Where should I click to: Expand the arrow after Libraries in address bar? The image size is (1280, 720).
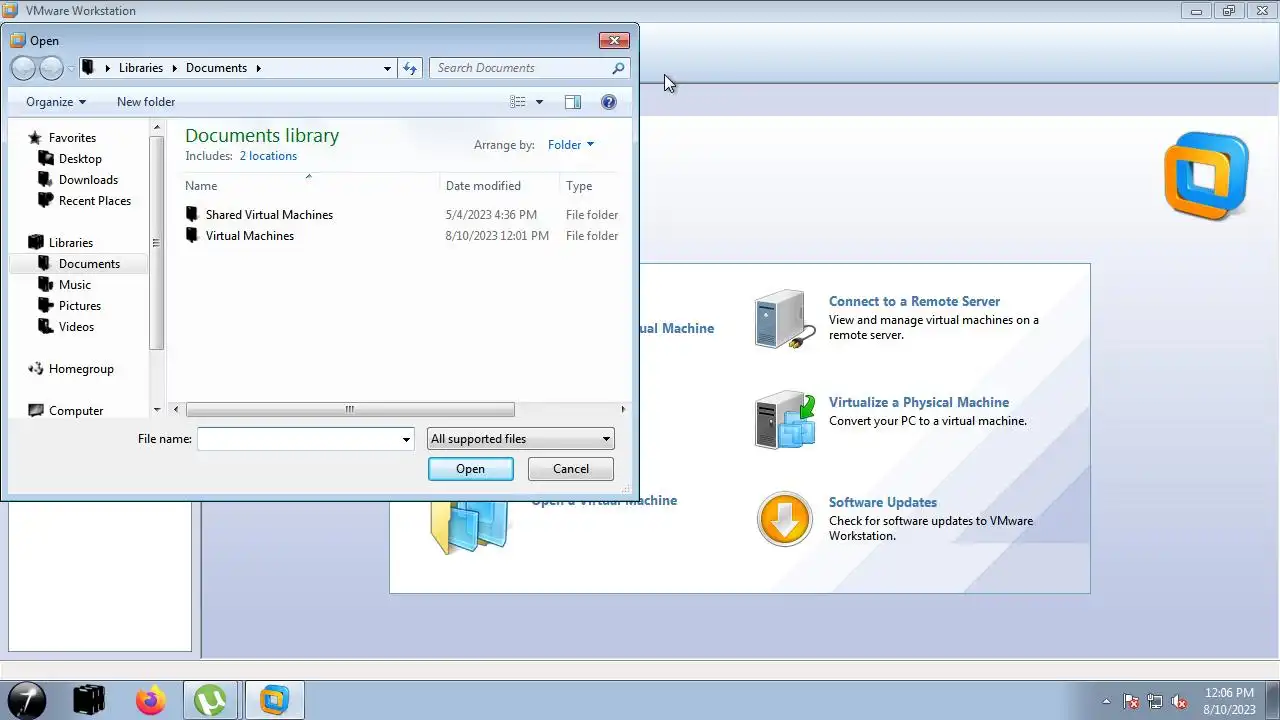(174, 68)
